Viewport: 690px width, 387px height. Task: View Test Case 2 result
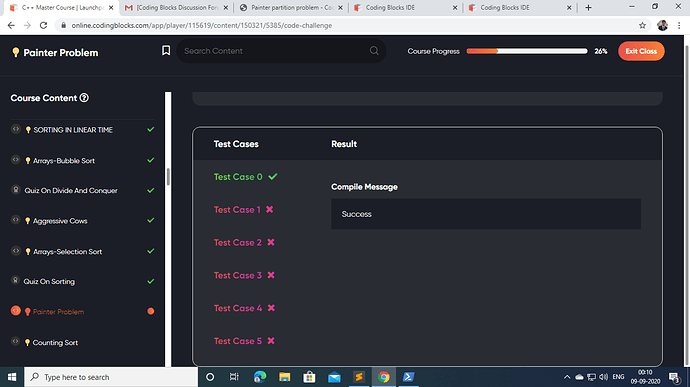click(x=238, y=243)
